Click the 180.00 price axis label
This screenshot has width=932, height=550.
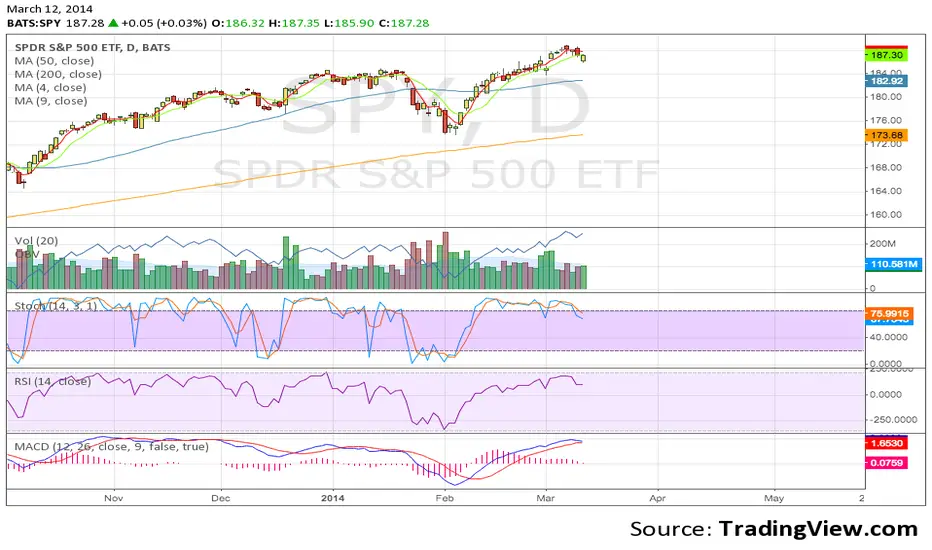pyautogui.click(x=886, y=96)
